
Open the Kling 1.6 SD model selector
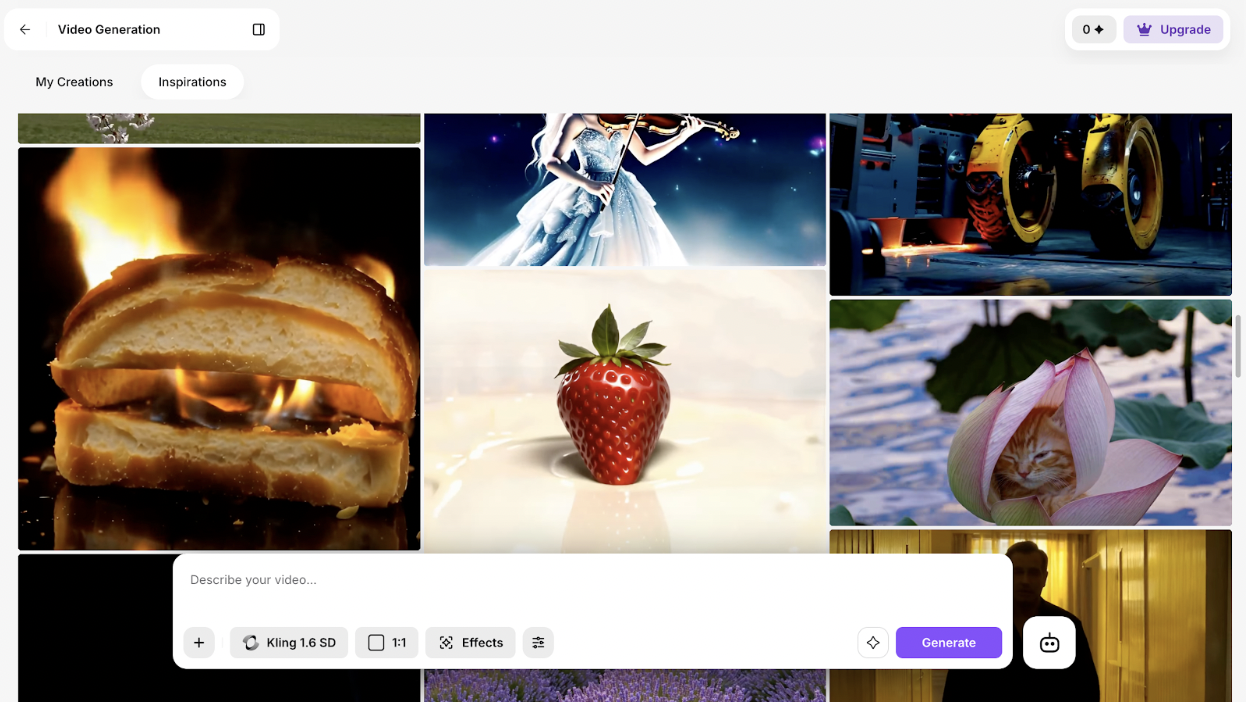[289, 643]
